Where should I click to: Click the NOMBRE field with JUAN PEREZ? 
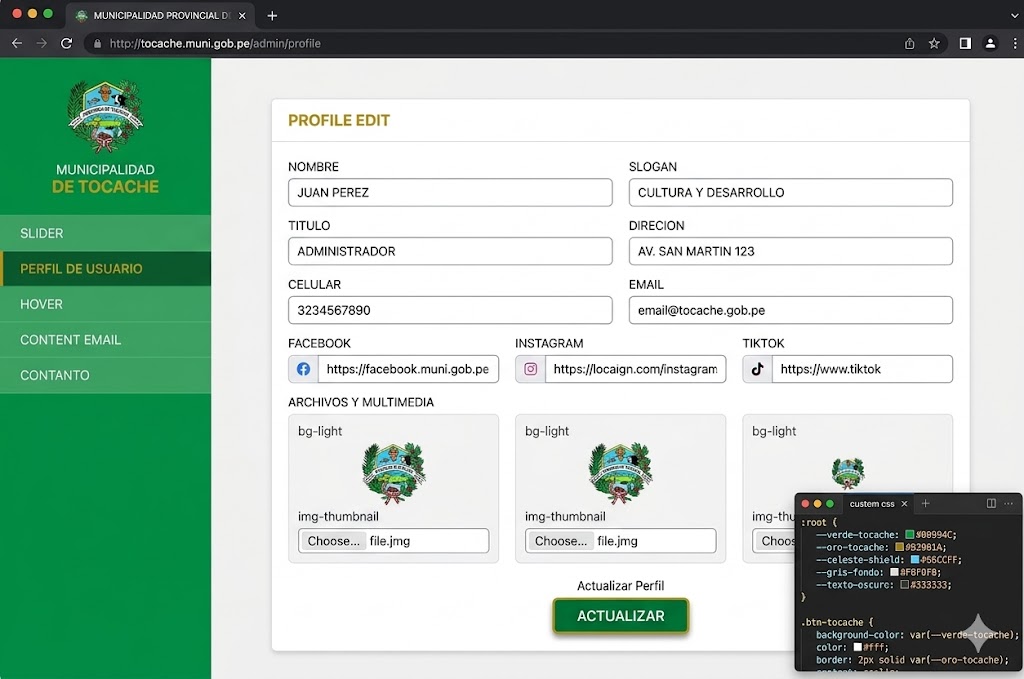click(450, 193)
